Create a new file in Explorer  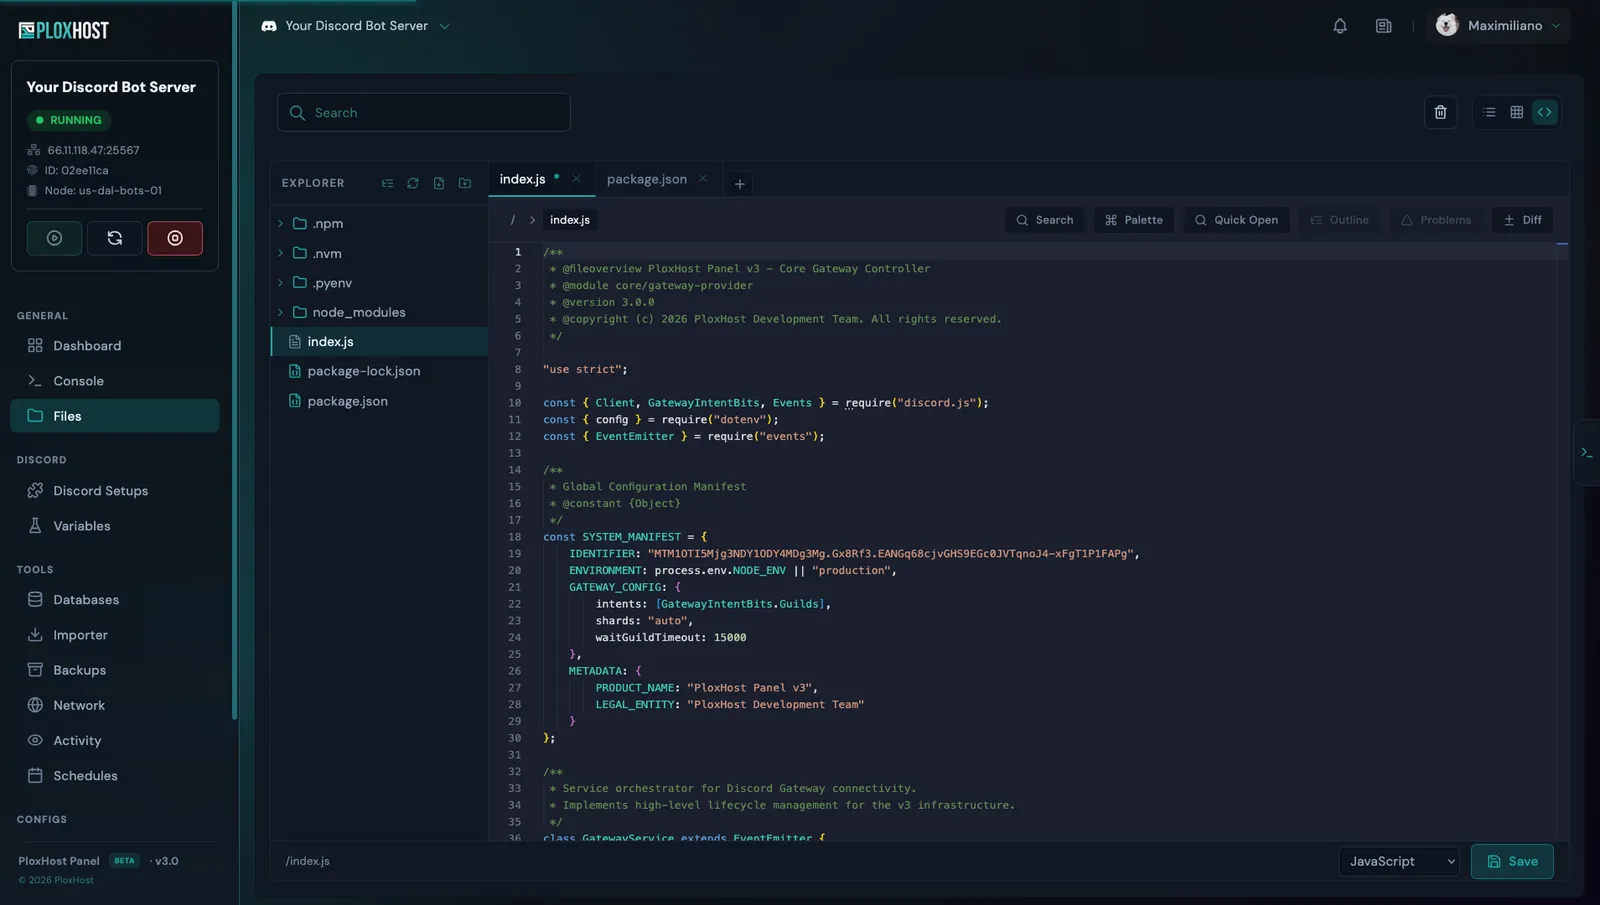[439, 183]
